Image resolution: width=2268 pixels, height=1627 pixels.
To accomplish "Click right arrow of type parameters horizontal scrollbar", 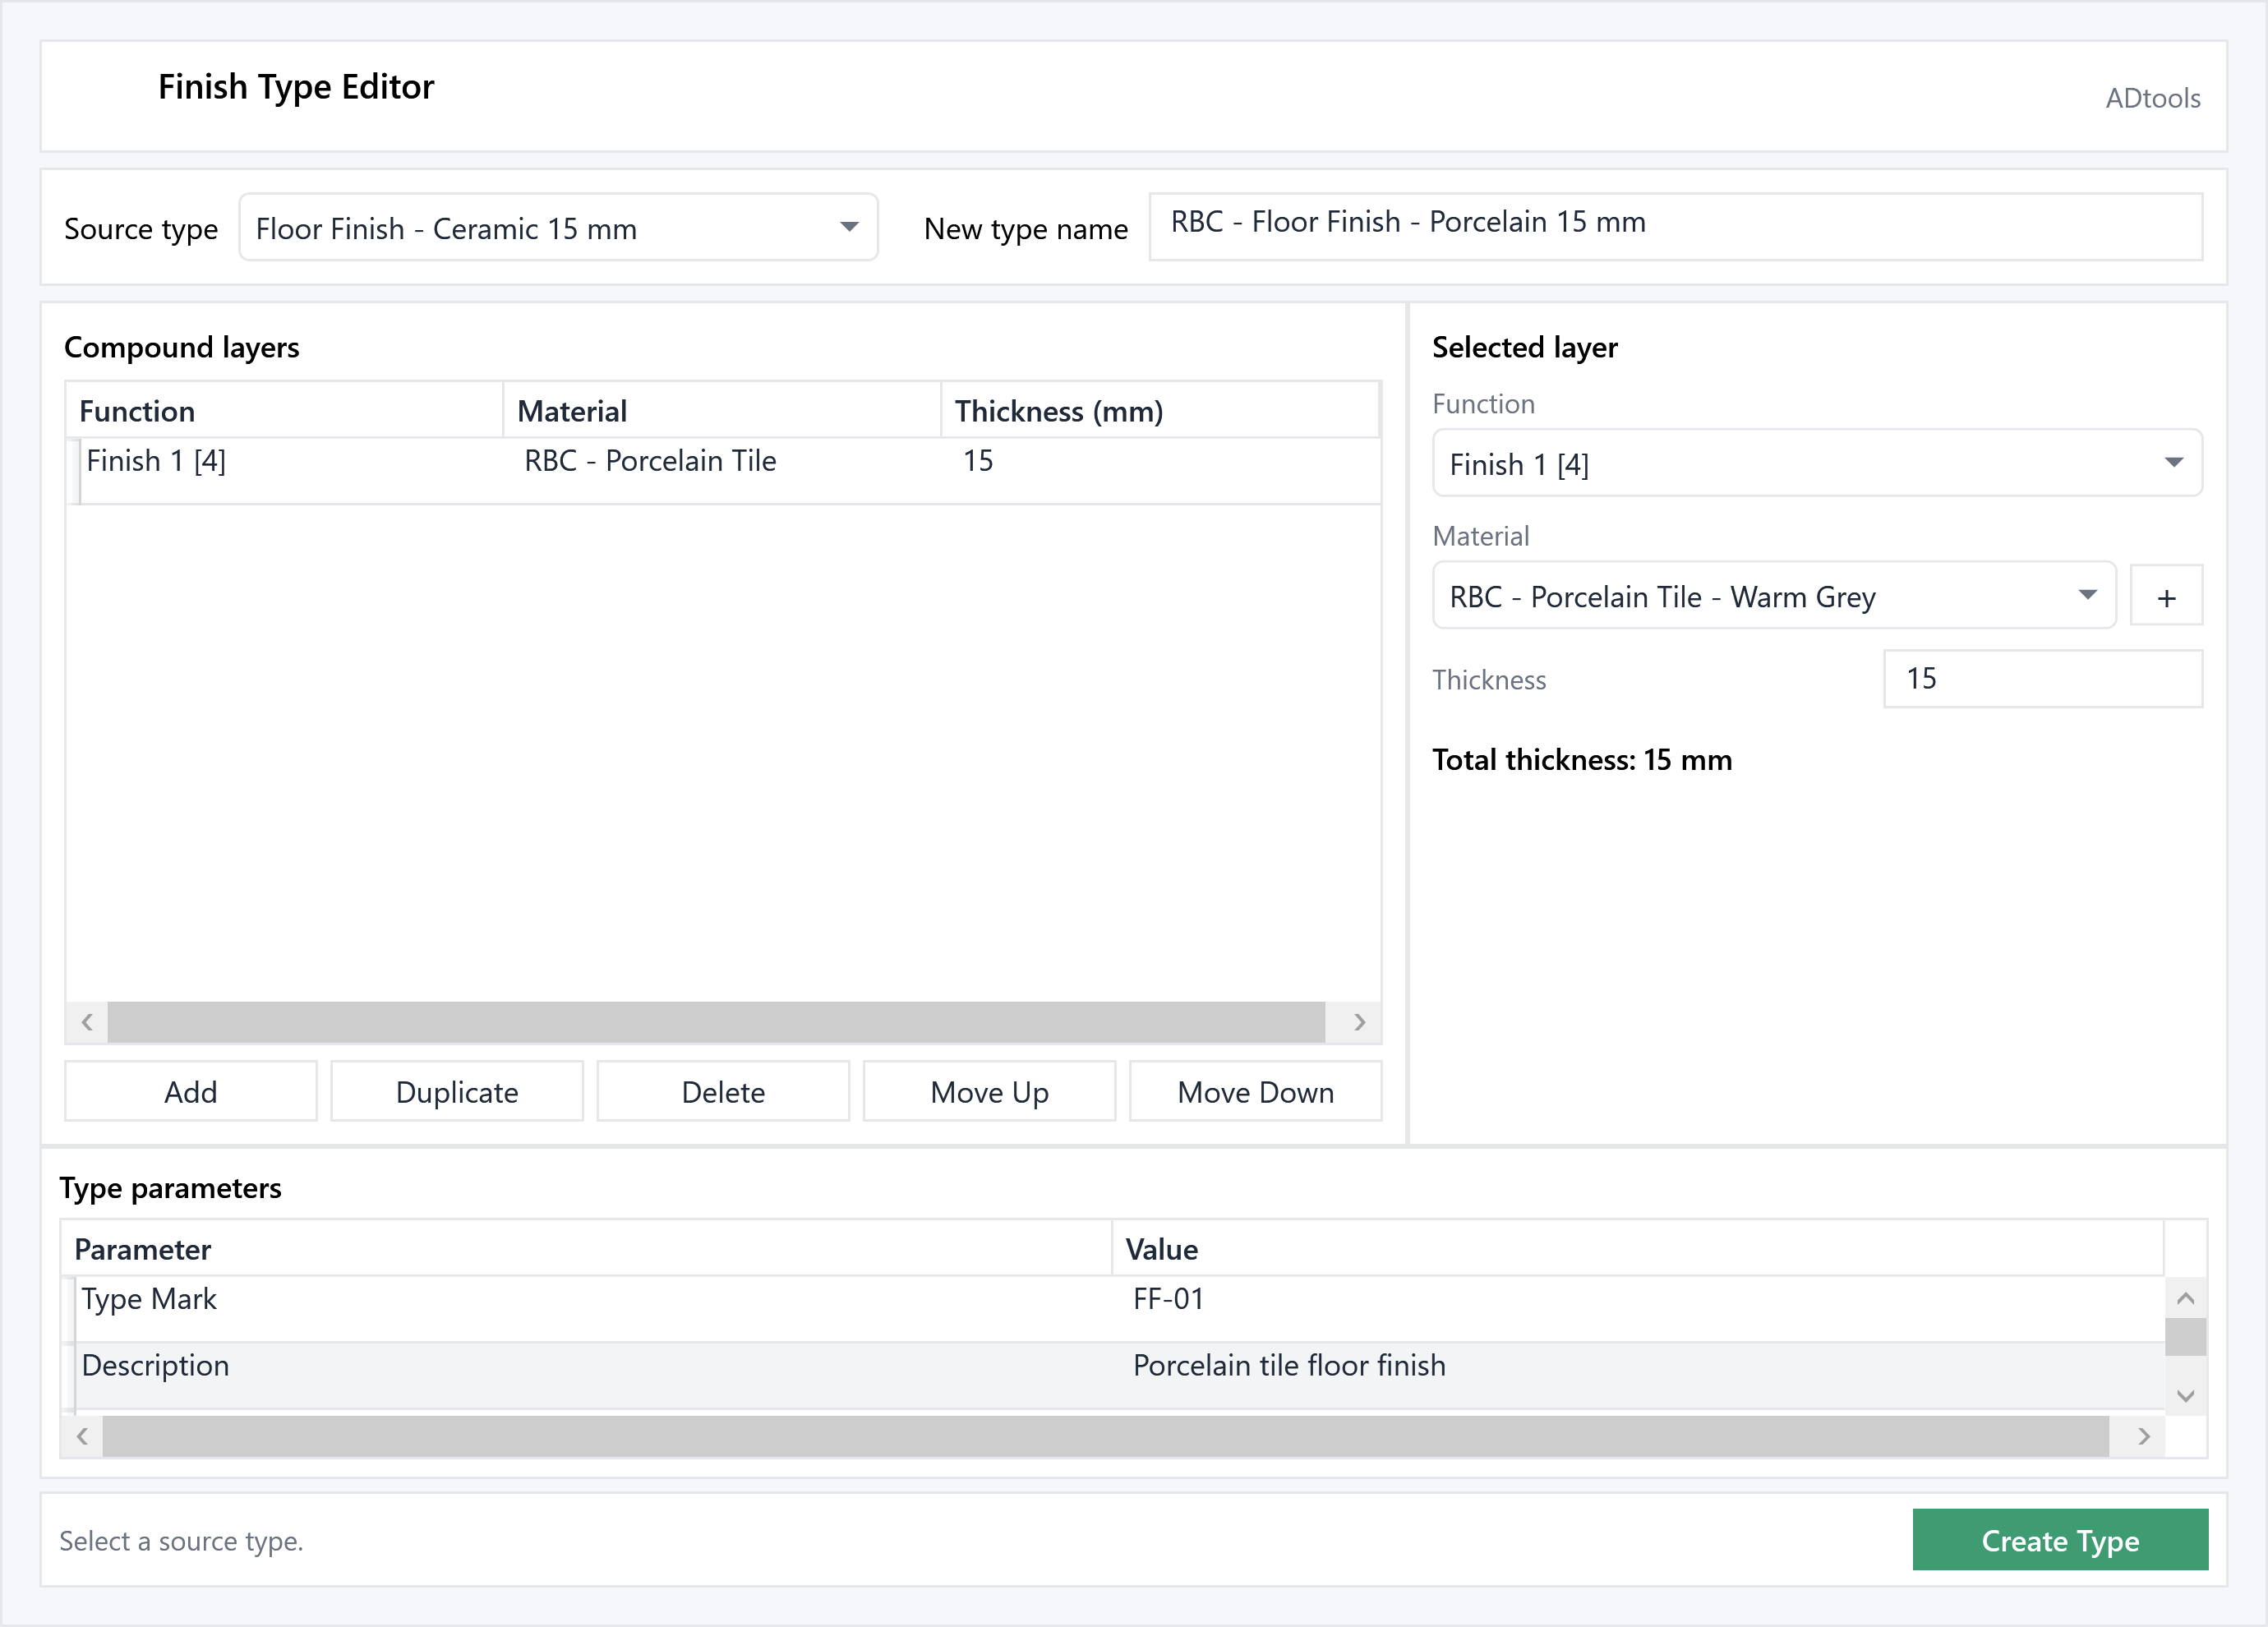I will tap(2143, 1436).
